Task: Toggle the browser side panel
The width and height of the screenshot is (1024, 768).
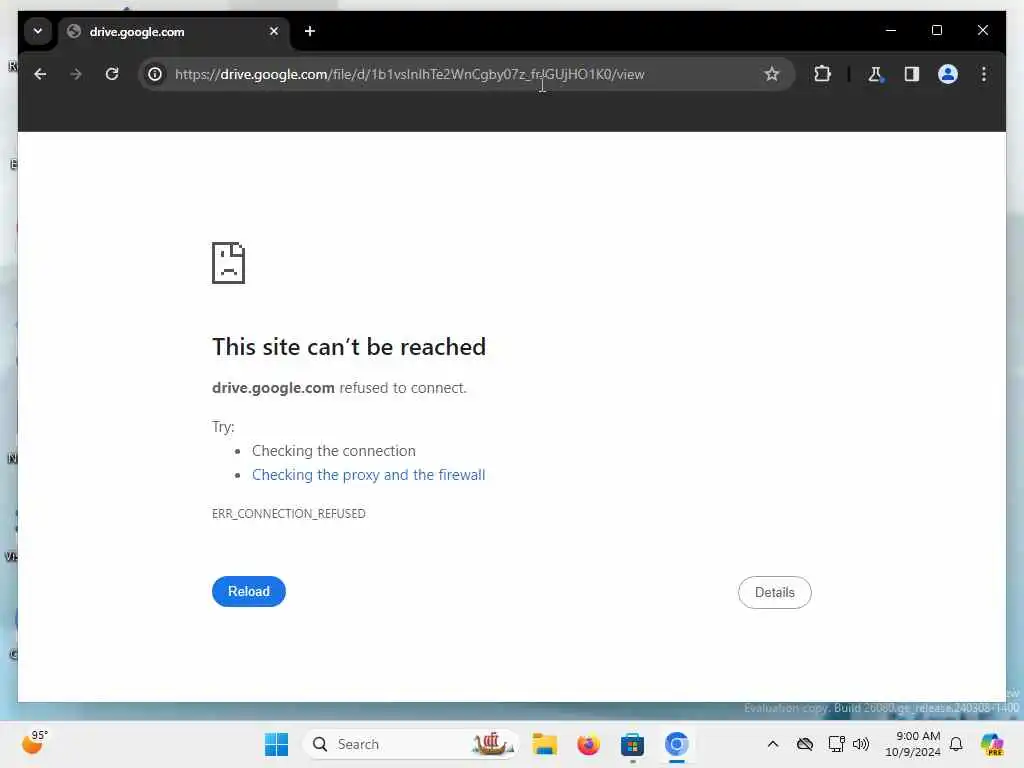Action: pos(912,74)
